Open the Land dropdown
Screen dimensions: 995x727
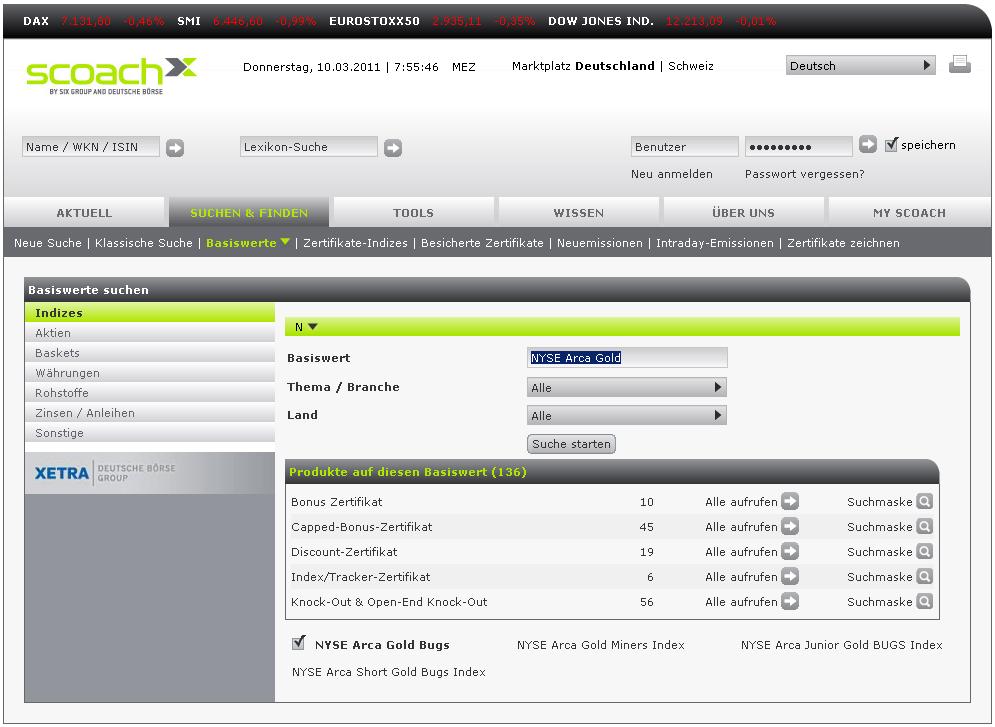pyautogui.click(x=626, y=416)
